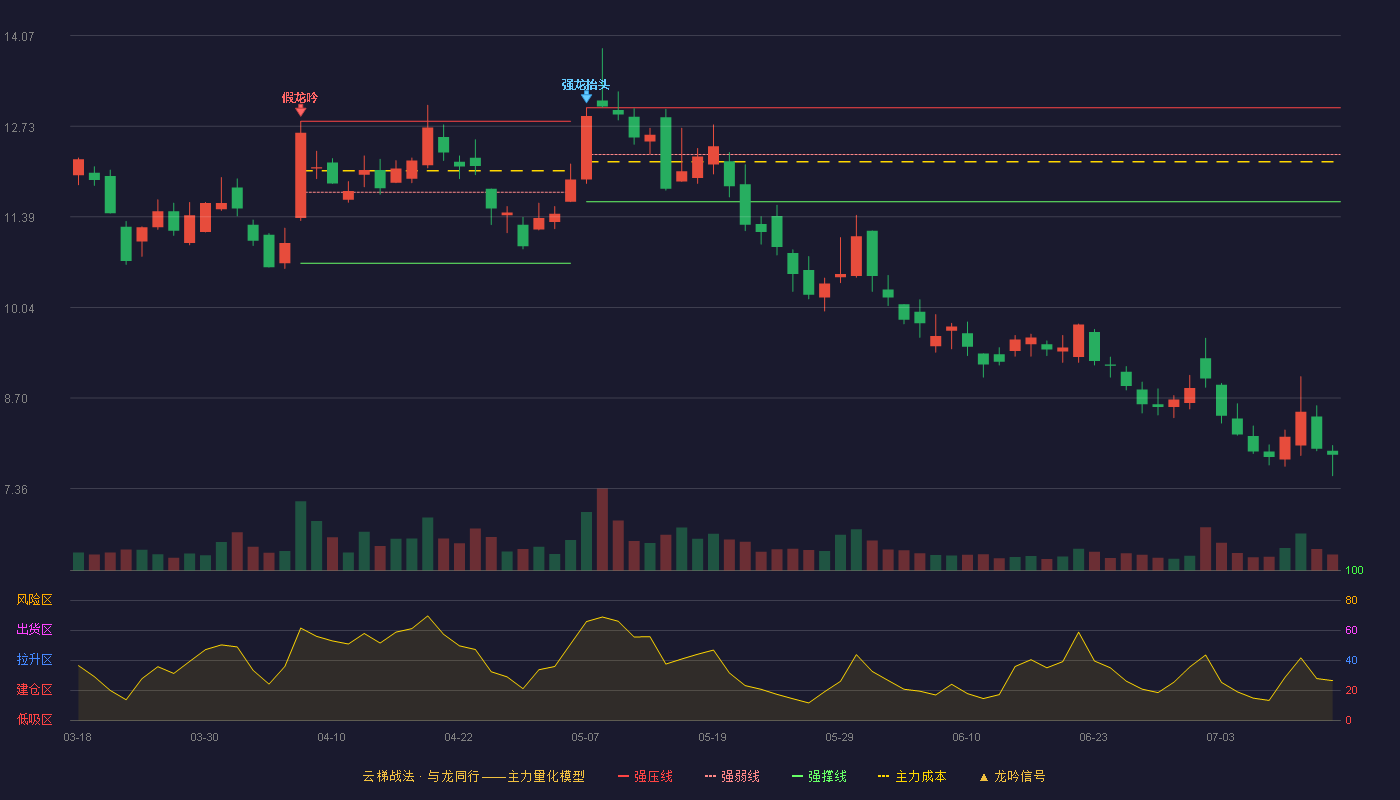Click the 06-23 date label
This screenshot has width=1400, height=800.
pyautogui.click(x=1093, y=737)
